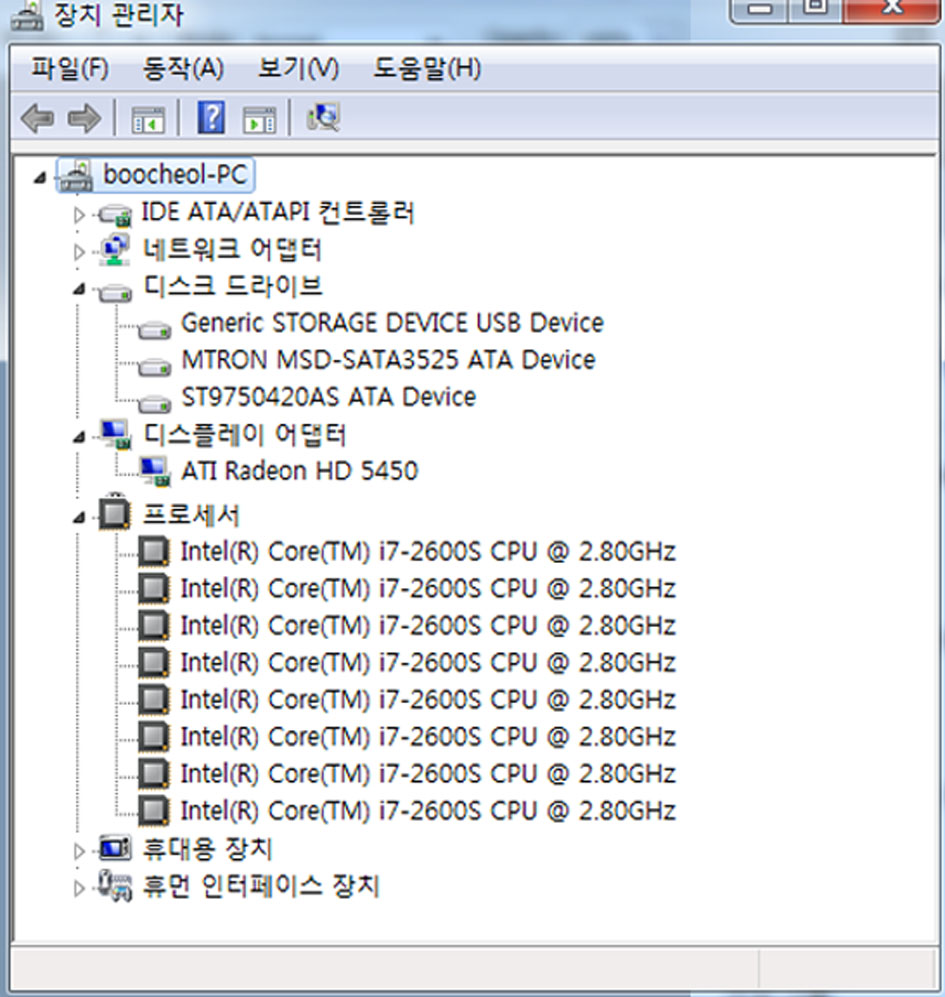The height and width of the screenshot is (997, 945).
Task: Collapse the boocheol-PC root node
Action: coord(39,177)
